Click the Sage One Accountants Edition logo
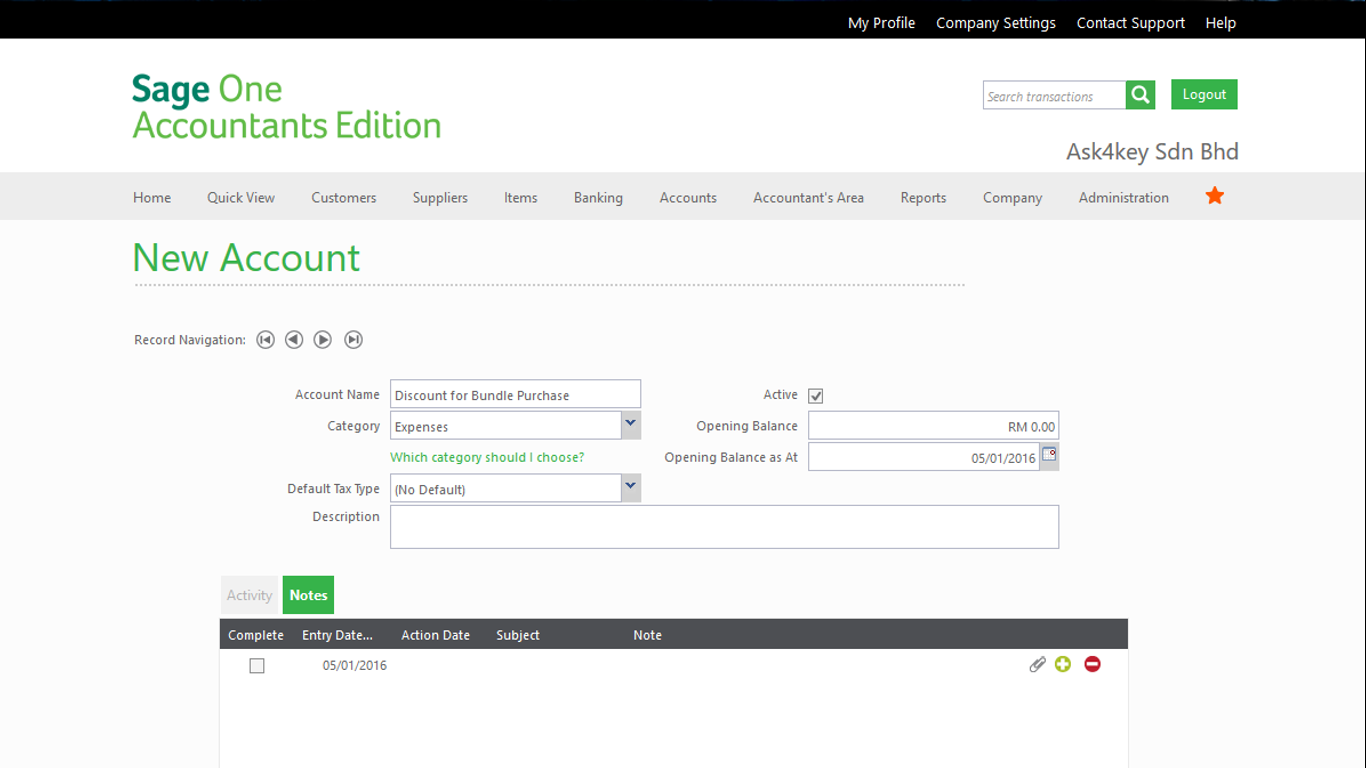The height and width of the screenshot is (768, 1366). (286, 106)
